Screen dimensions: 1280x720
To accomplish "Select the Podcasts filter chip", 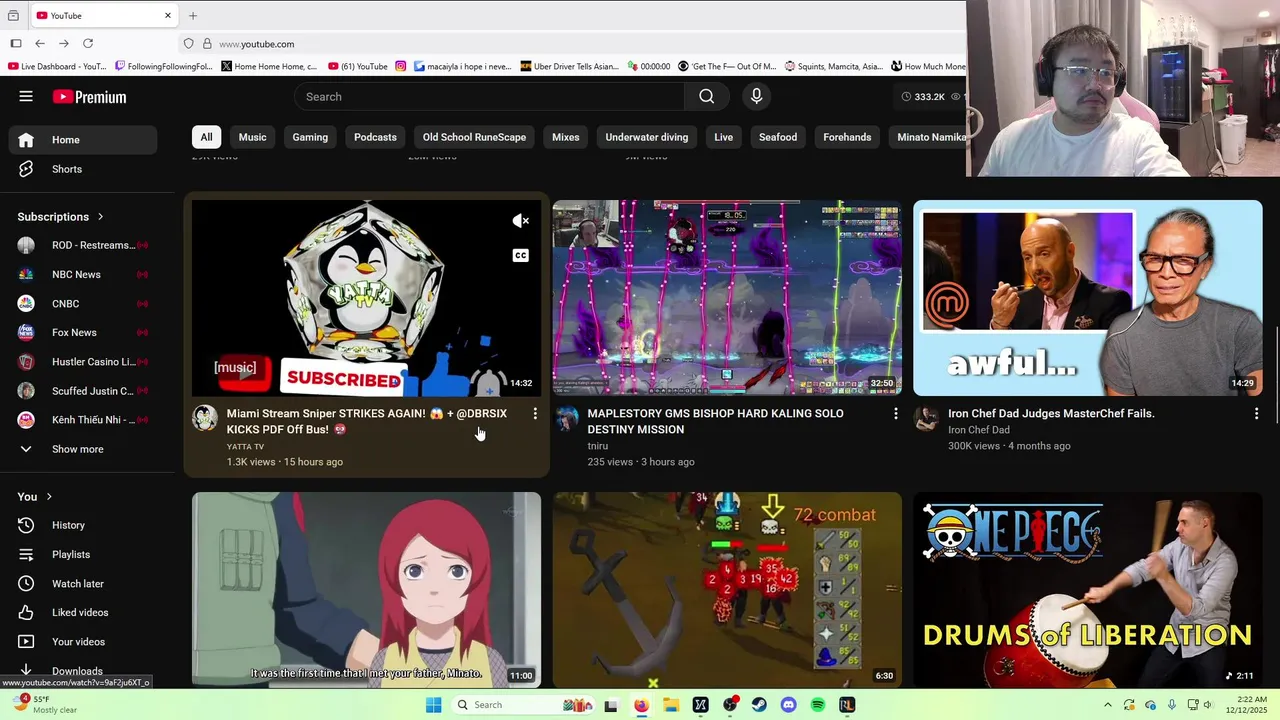I will tap(375, 137).
